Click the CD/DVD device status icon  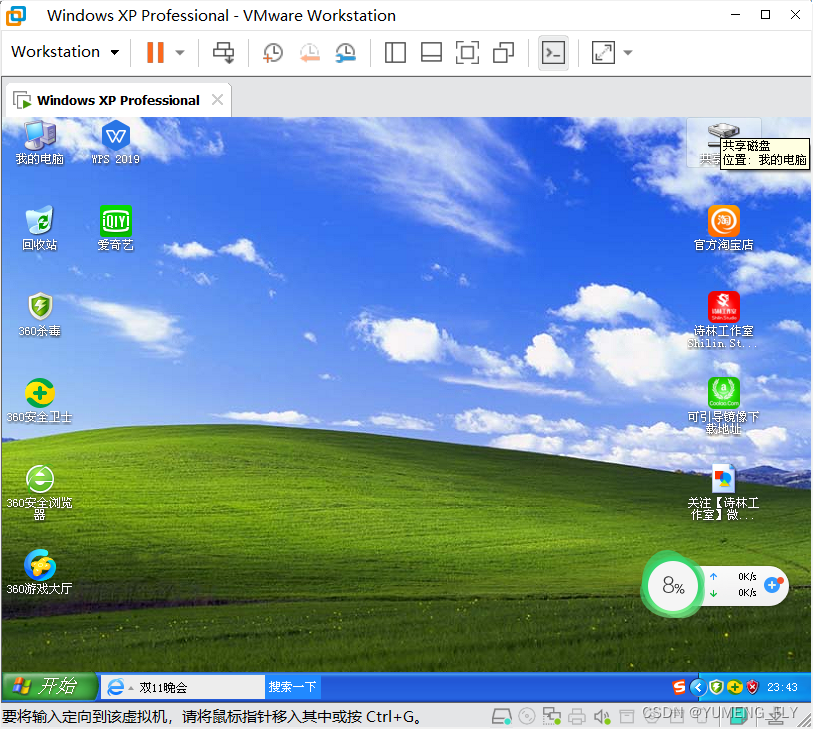click(527, 717)
